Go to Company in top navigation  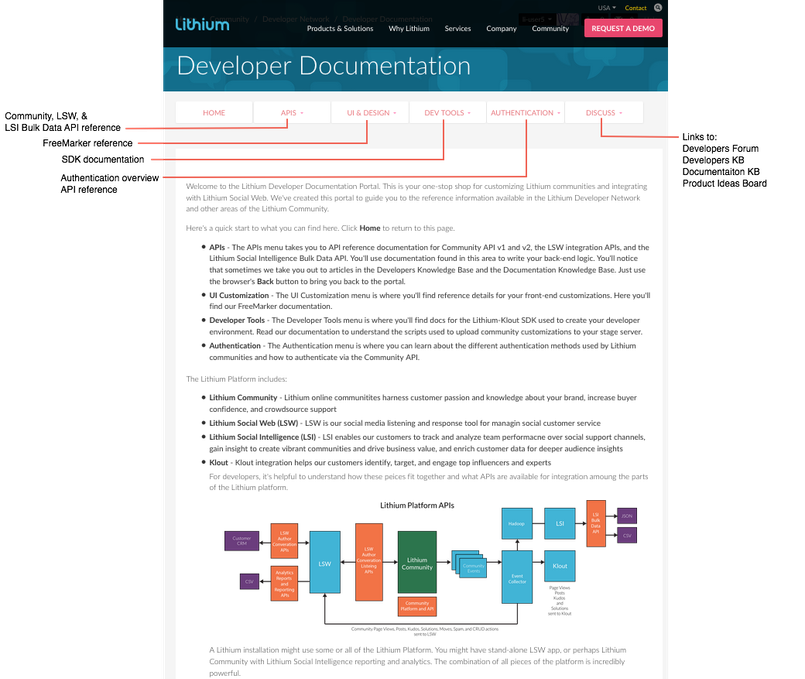[501, 29]
